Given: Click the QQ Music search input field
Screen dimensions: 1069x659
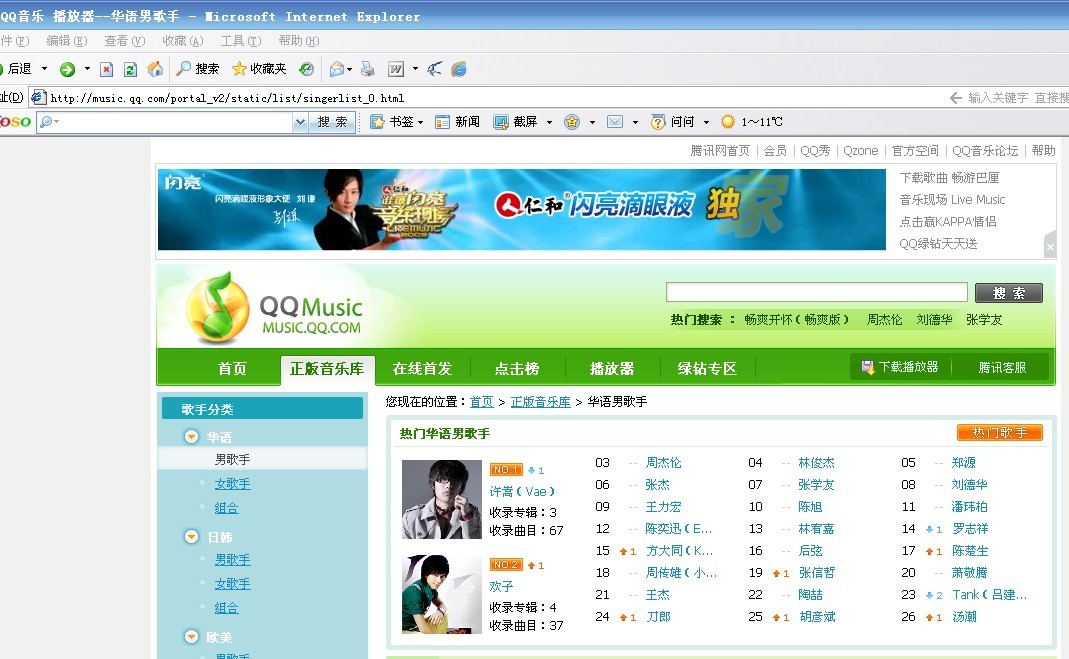Looking at the screenshot, I should coord(817,292).
